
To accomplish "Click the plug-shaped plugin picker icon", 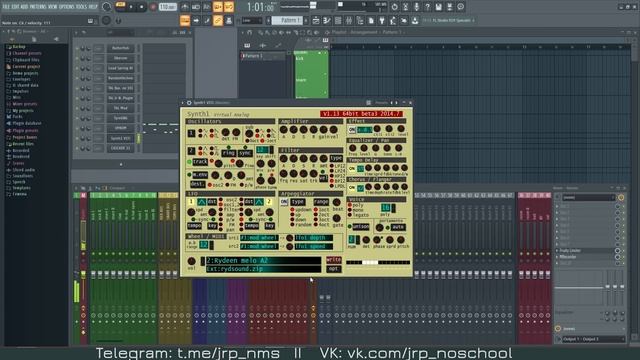I will (x=382, y=20).
